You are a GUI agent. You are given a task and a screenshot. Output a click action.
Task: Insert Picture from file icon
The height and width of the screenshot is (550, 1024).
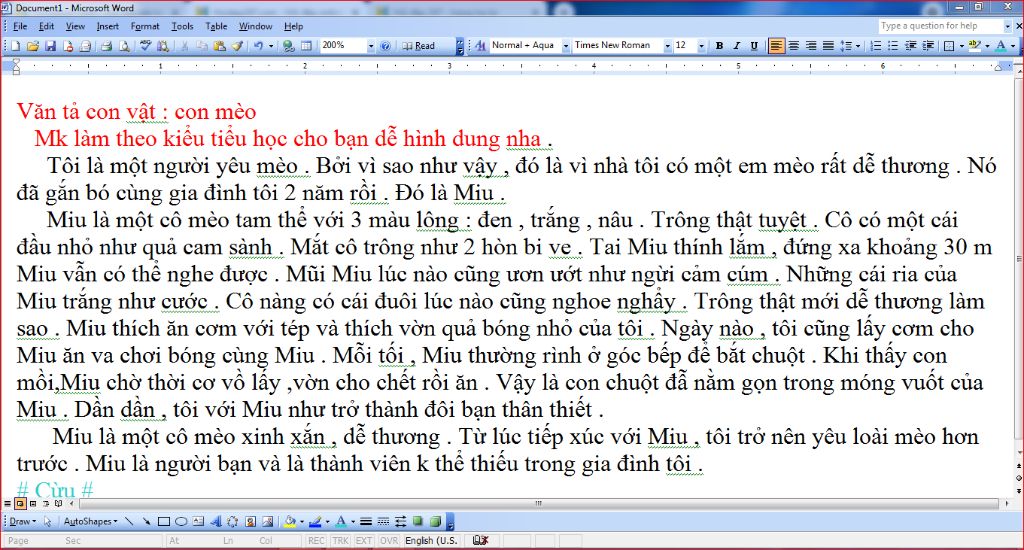268,521
